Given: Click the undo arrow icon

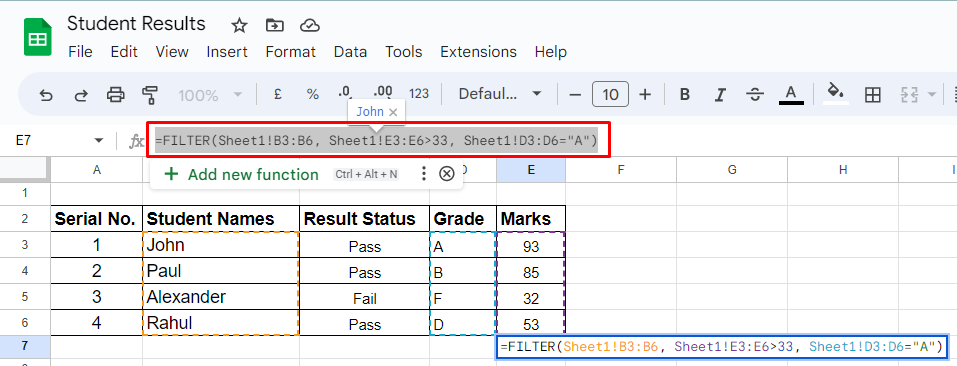Looking at the screenshot, I should point(45,95).
